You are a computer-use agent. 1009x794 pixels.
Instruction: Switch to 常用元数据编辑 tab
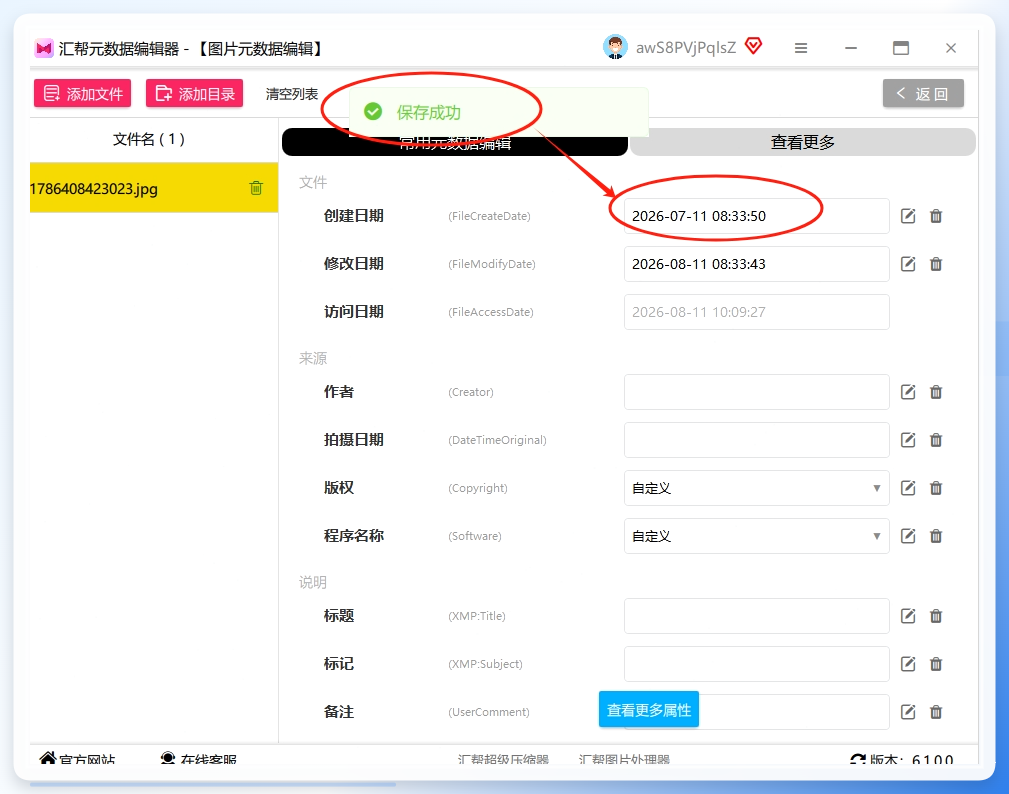(455, 142)
